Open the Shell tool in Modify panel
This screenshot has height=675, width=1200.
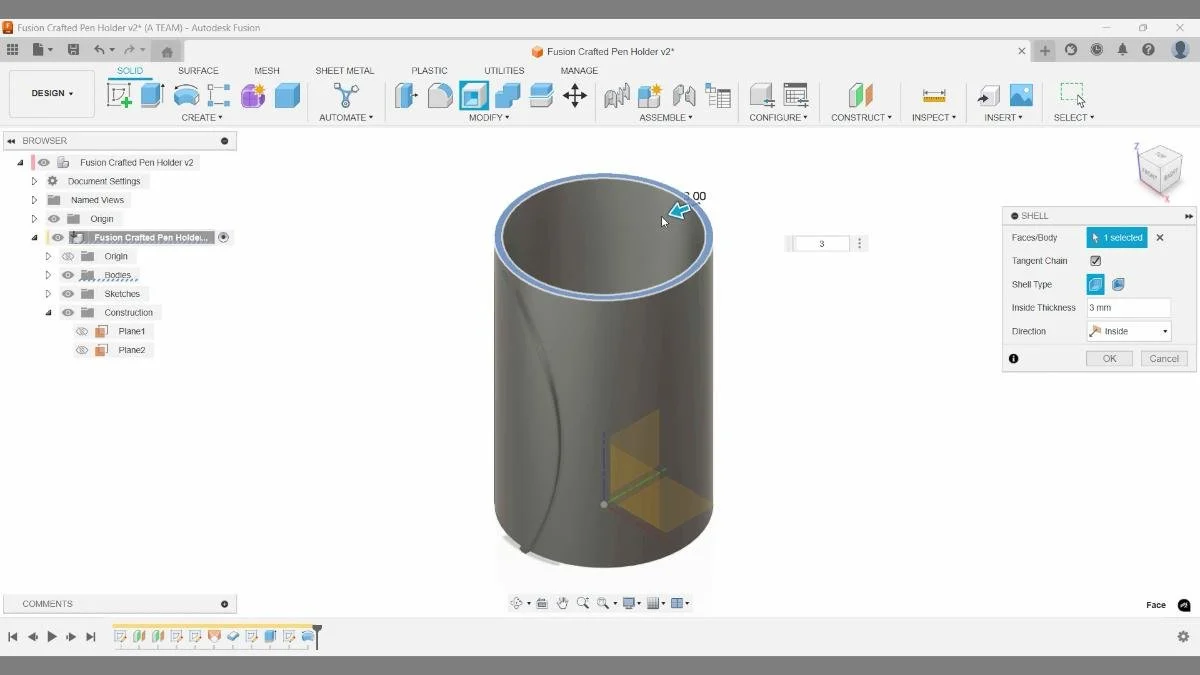pos(472,95)
